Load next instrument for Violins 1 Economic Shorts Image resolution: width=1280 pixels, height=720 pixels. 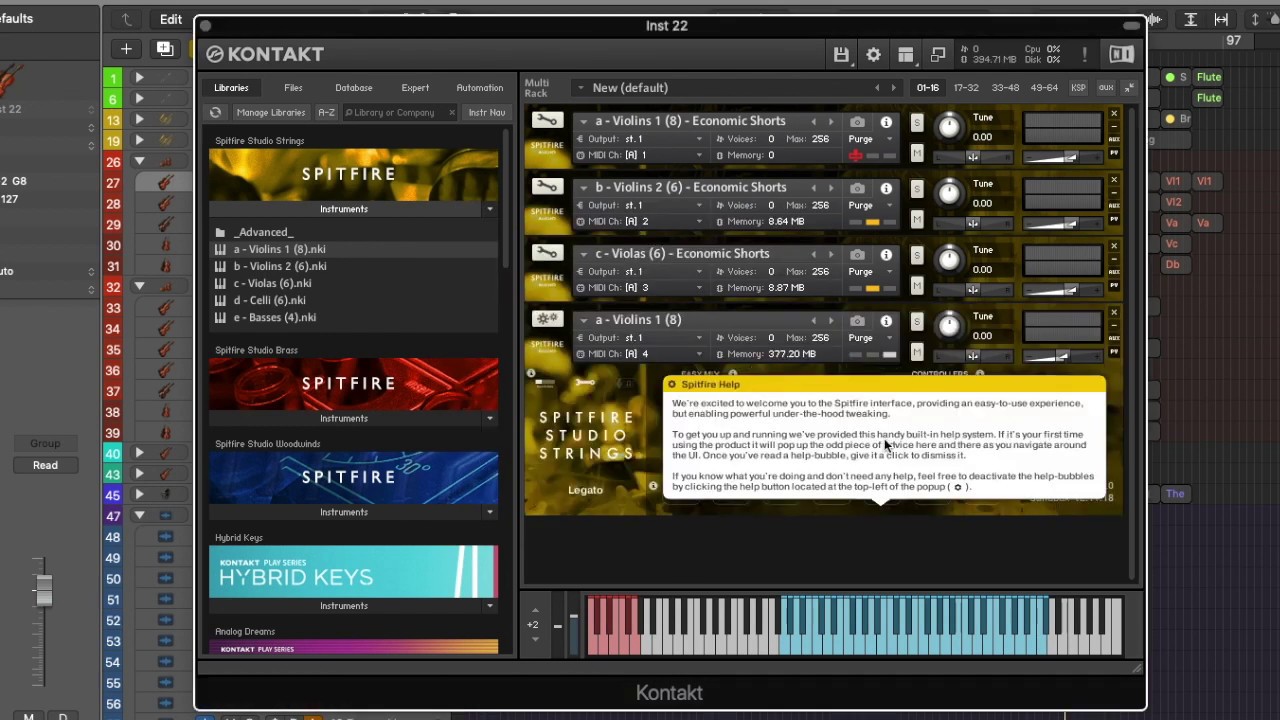tap(830, 122)
